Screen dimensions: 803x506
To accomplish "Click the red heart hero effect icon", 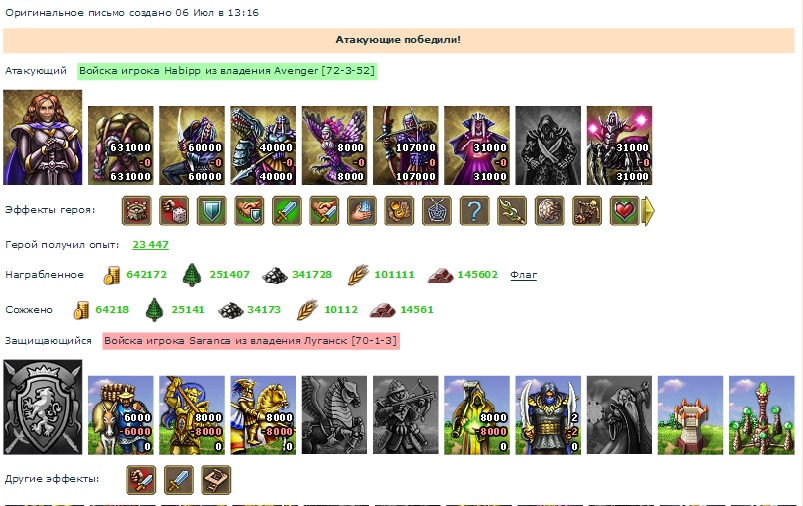I will [625, 211].
